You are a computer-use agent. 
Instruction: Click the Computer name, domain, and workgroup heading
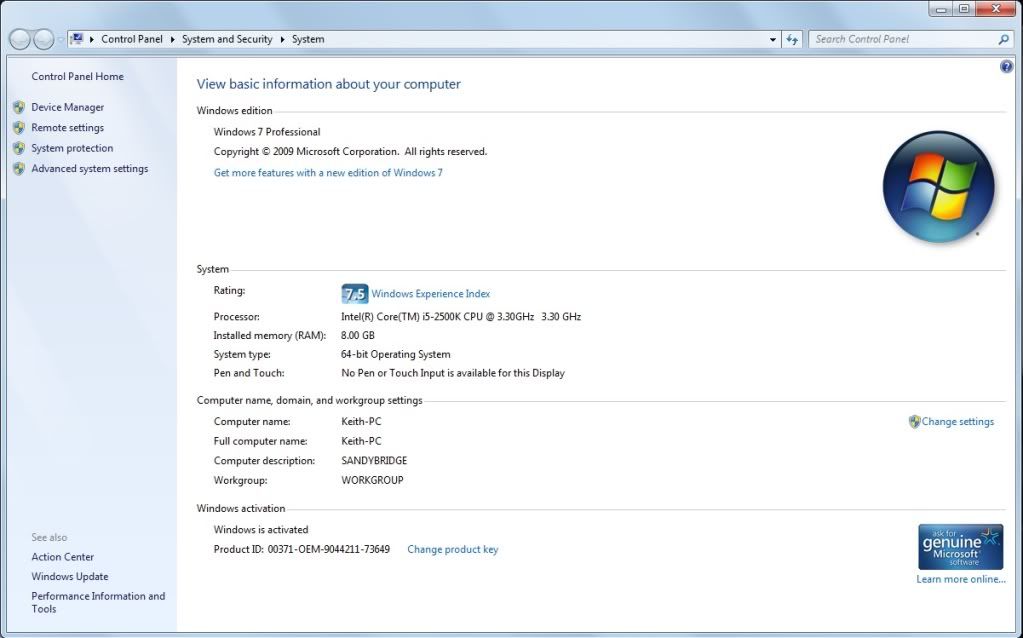tap(309, 401)
